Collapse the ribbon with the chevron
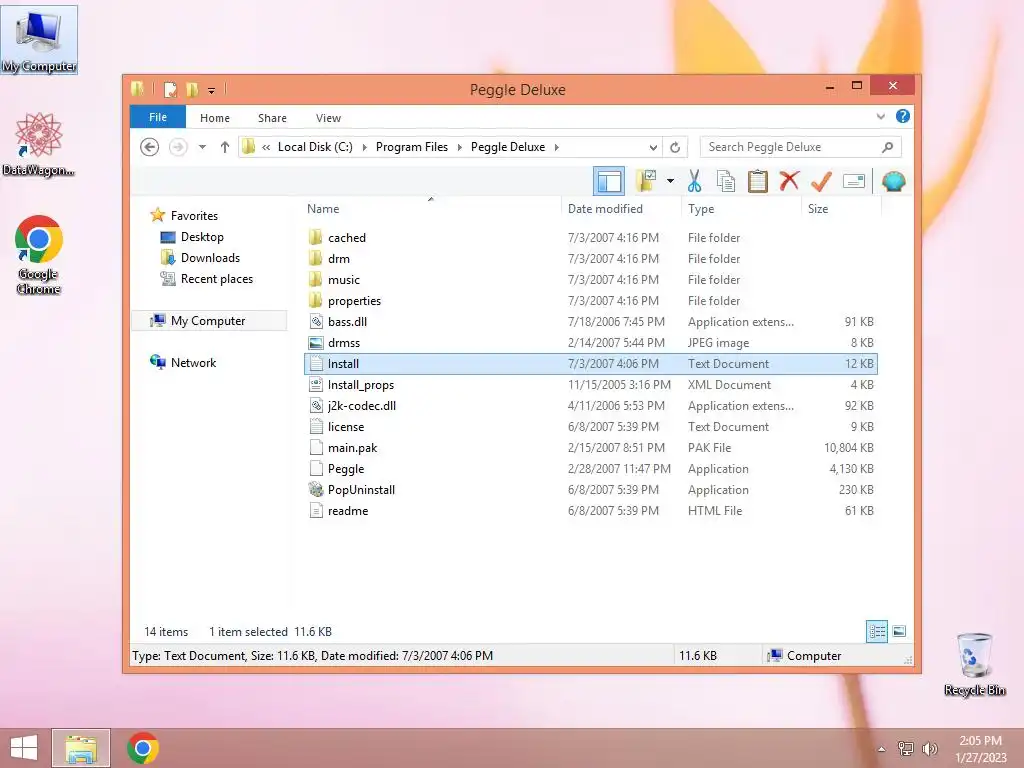The height and width of the screenshot is (768, 1024). tap(880, 117)
